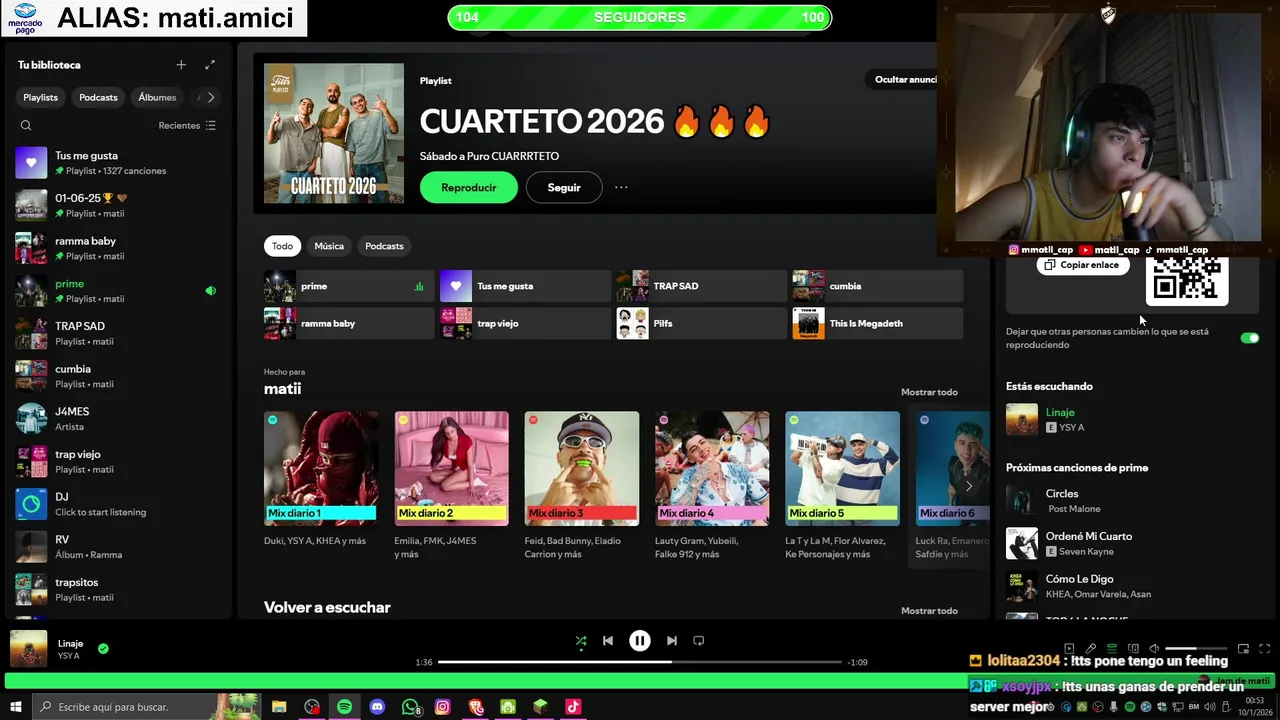Skip to the previous track
The image size is (1280, 720).
click(608, 641)
